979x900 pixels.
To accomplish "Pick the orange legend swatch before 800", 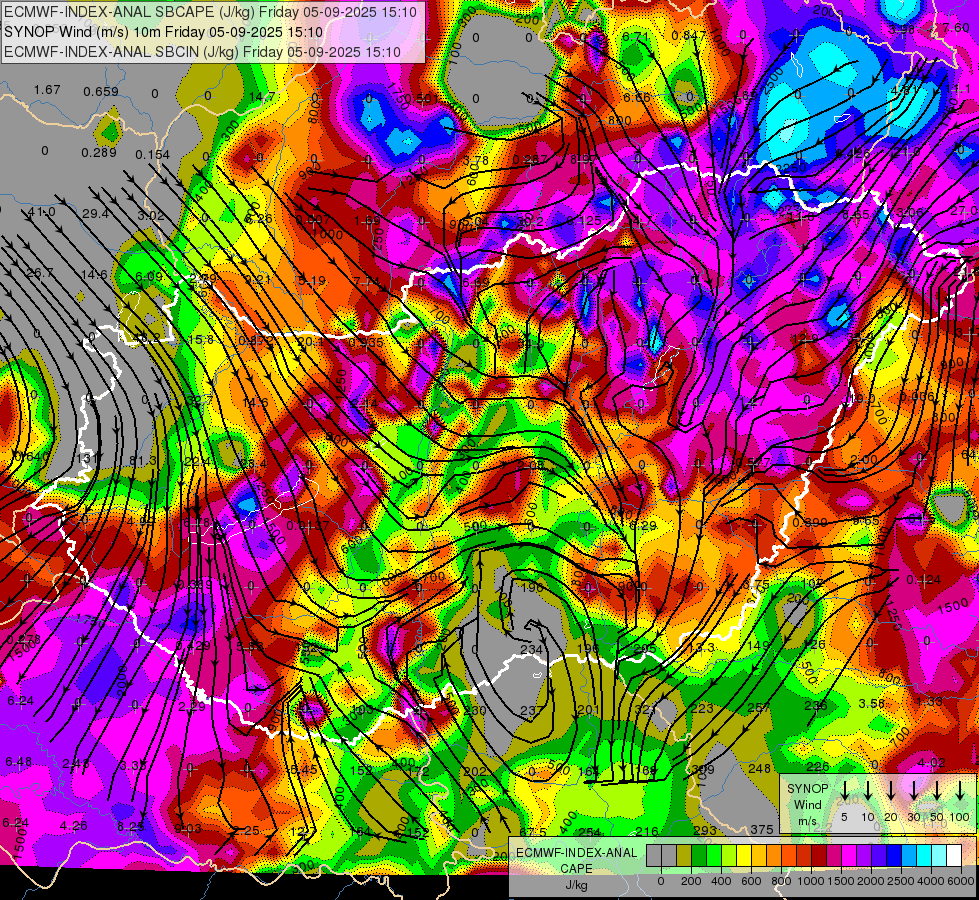I will [x=774, y=855].
